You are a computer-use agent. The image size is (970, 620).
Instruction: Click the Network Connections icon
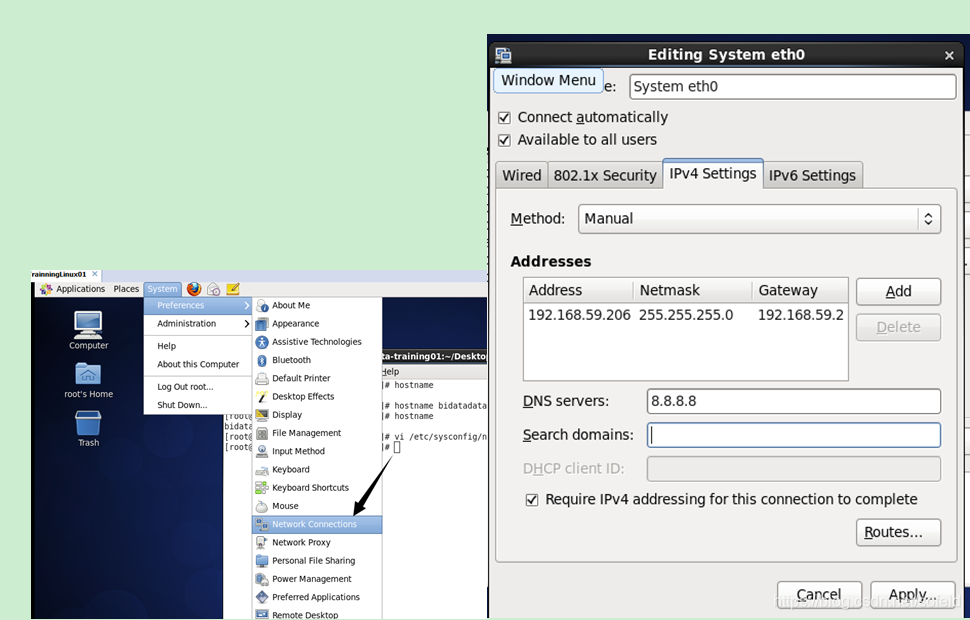tap(262, 524)
